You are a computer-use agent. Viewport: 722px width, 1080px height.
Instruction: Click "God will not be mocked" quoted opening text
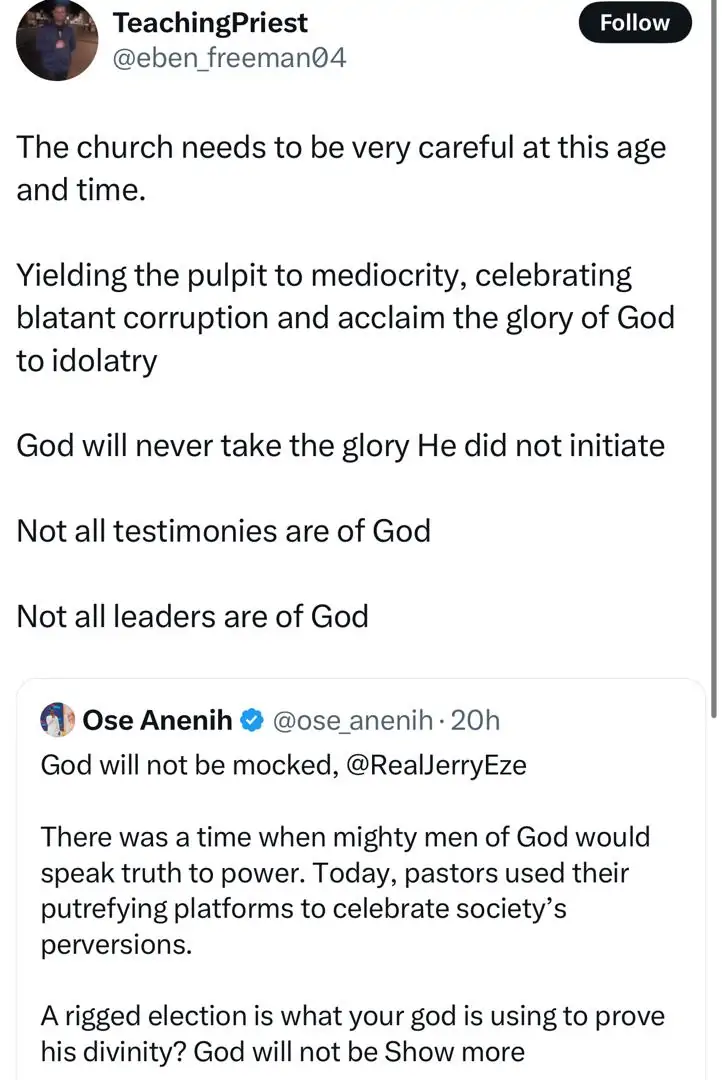tap(170, 765)
